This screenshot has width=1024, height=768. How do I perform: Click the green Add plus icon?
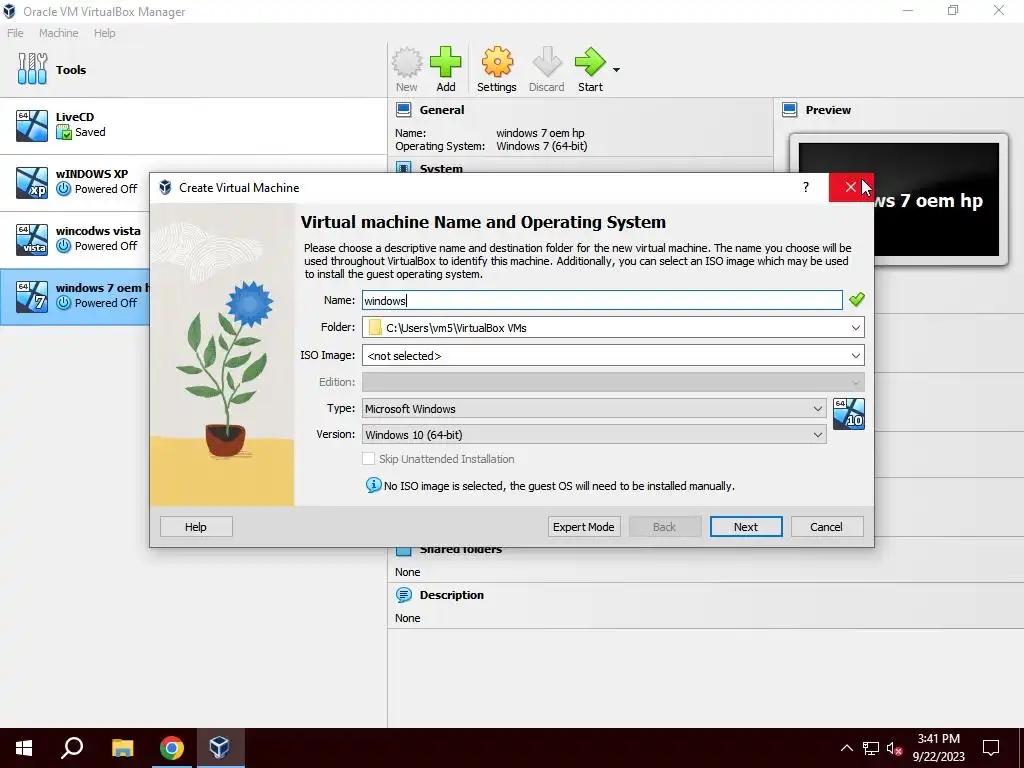click(x=446, y=62)
